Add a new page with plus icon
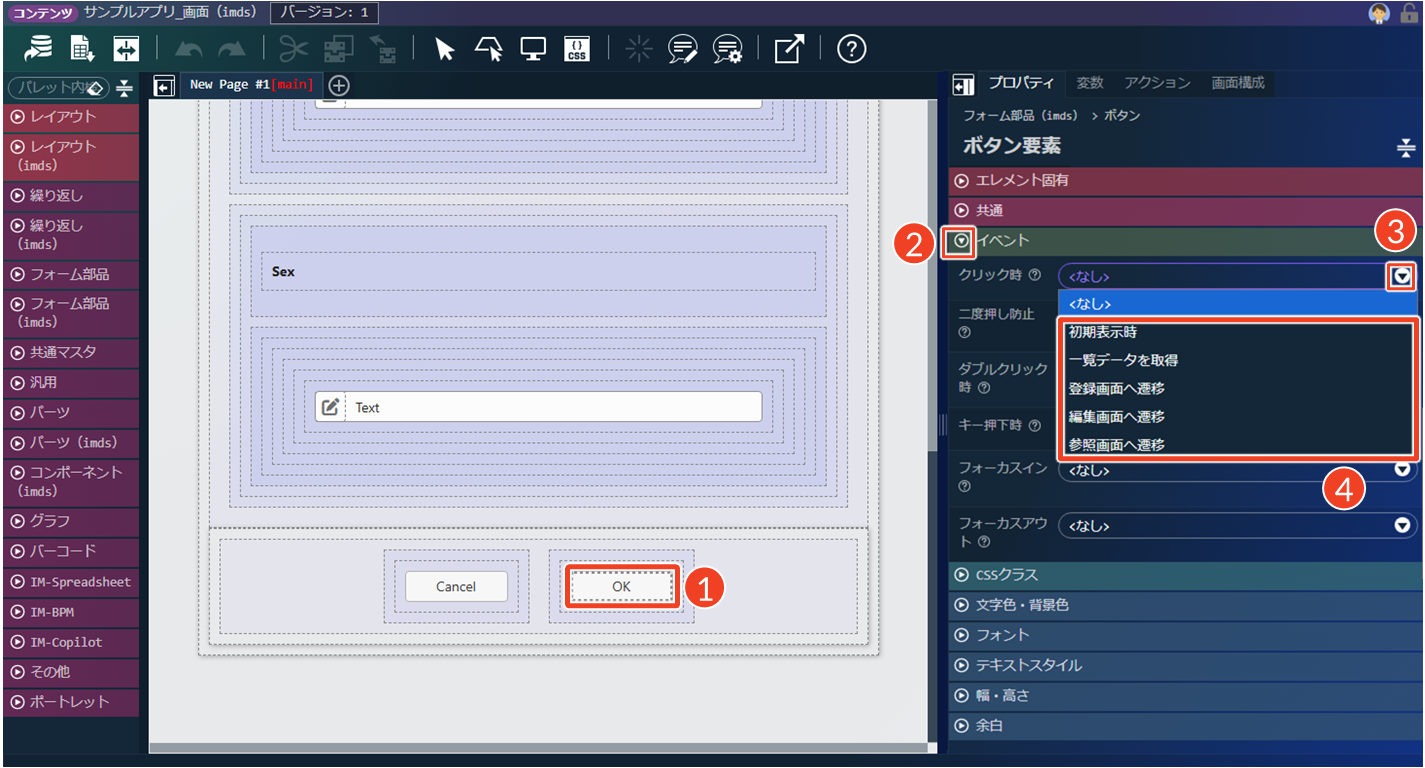This screenshot has height=768, width=1425. click(x=339, y=85)
